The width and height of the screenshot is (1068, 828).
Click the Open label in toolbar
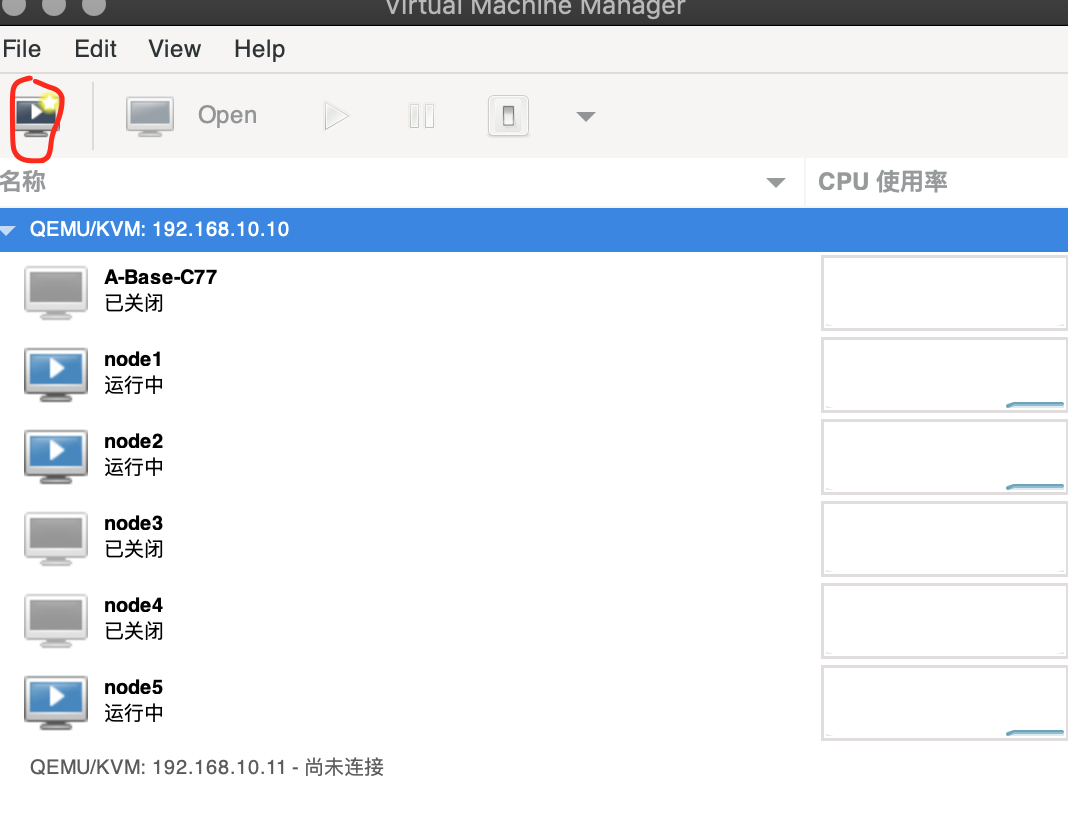click(x=227, y=115)
